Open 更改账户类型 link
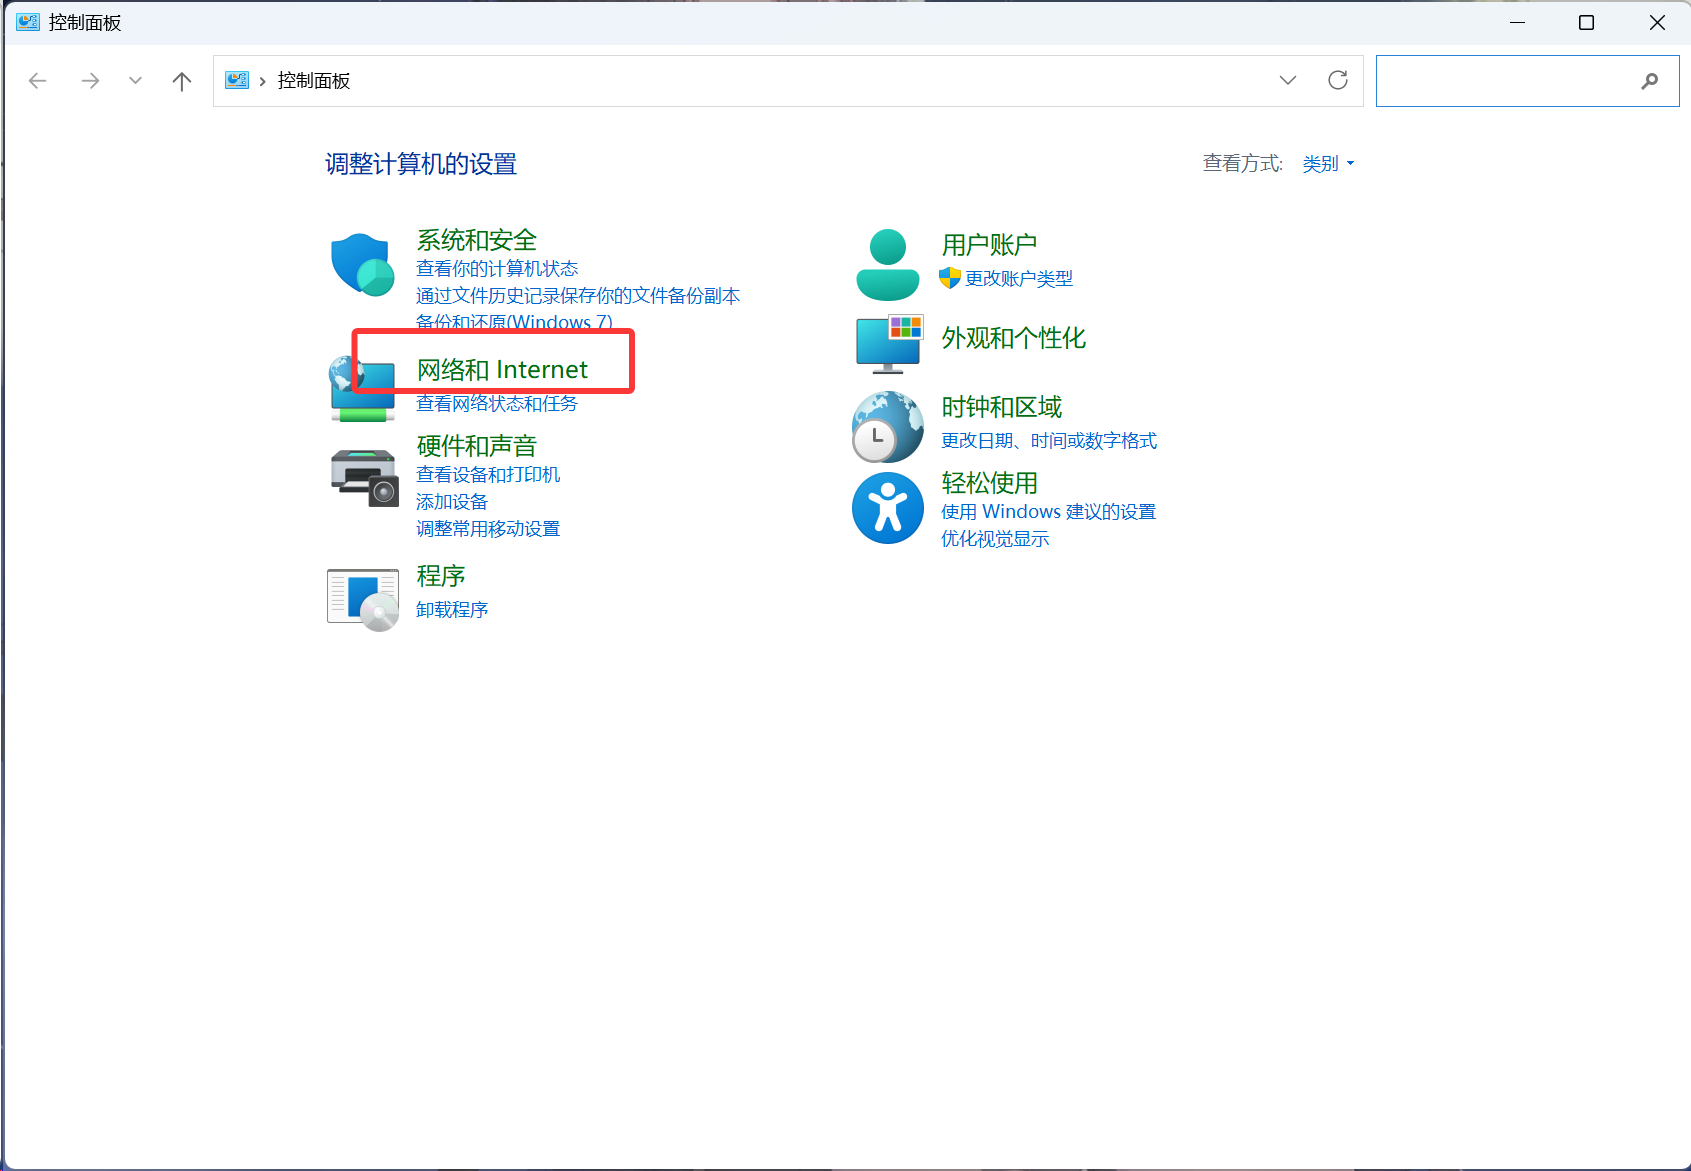 pos(1018,279)
